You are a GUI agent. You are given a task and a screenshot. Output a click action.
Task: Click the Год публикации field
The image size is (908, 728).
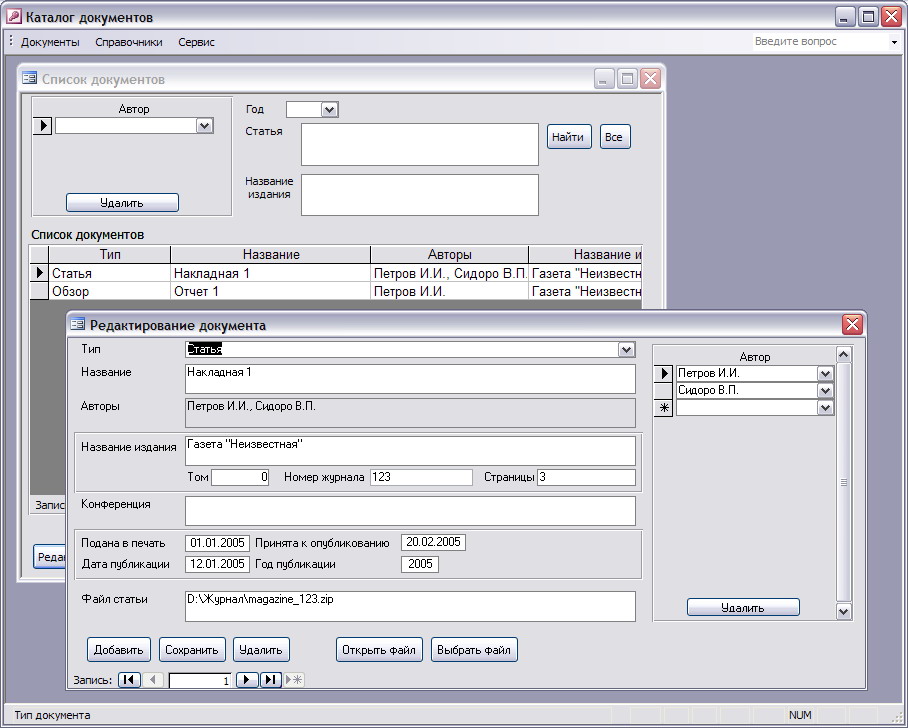point(420,564)
